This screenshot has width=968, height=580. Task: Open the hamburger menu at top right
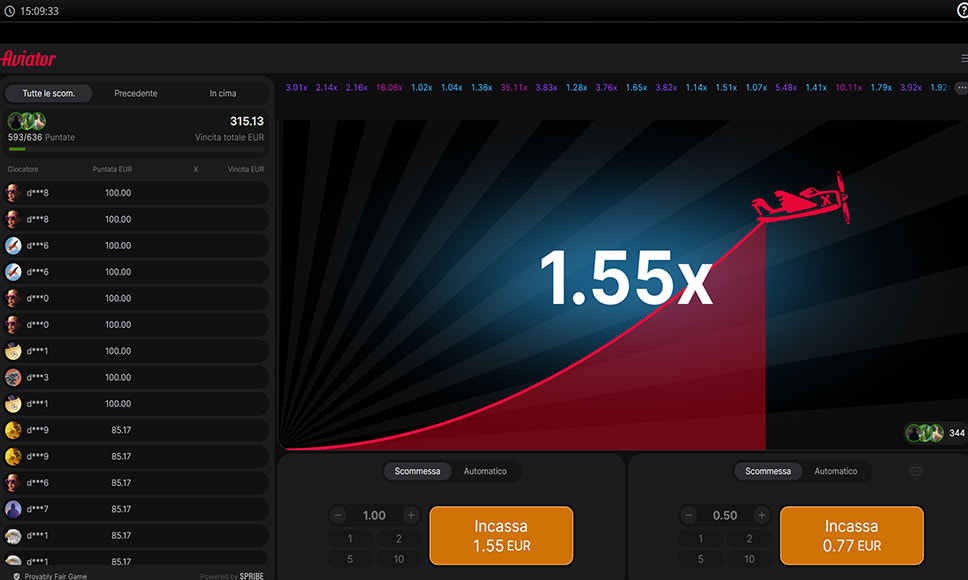coord(964,59)
